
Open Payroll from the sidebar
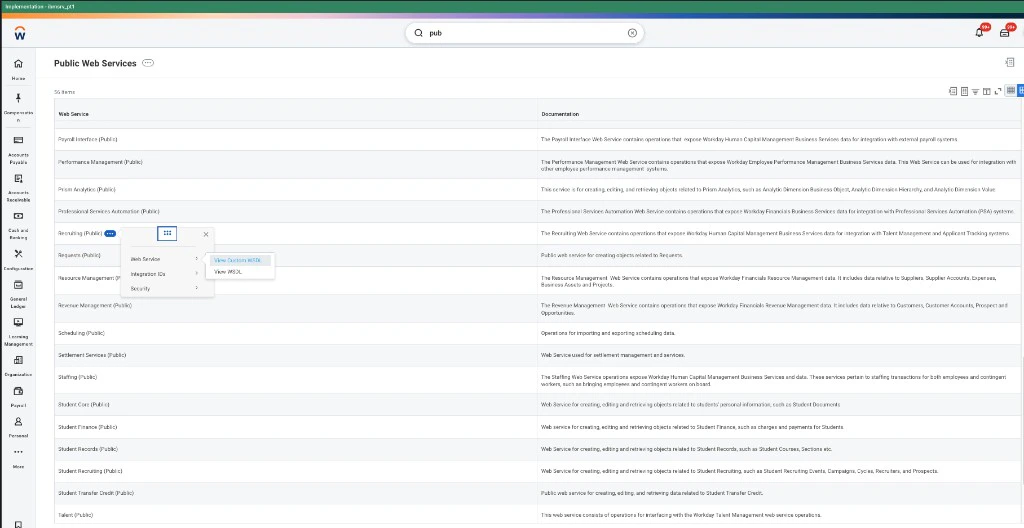pyautogui.click(x=18, y=397)
